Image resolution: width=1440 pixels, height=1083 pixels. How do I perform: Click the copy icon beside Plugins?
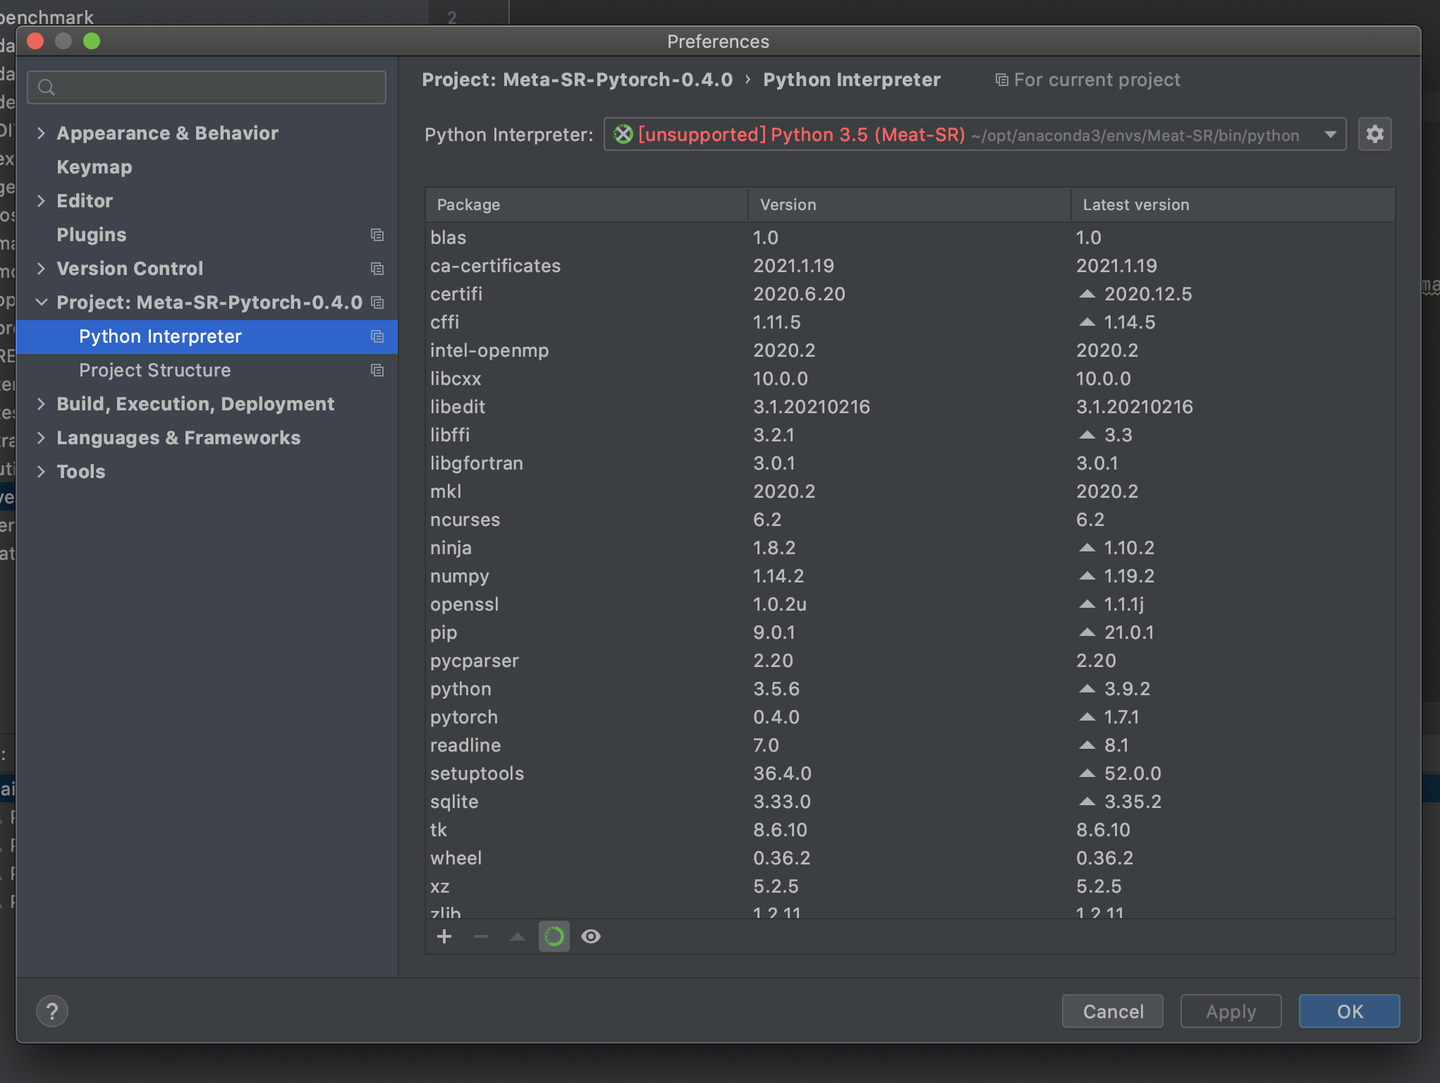377,235
